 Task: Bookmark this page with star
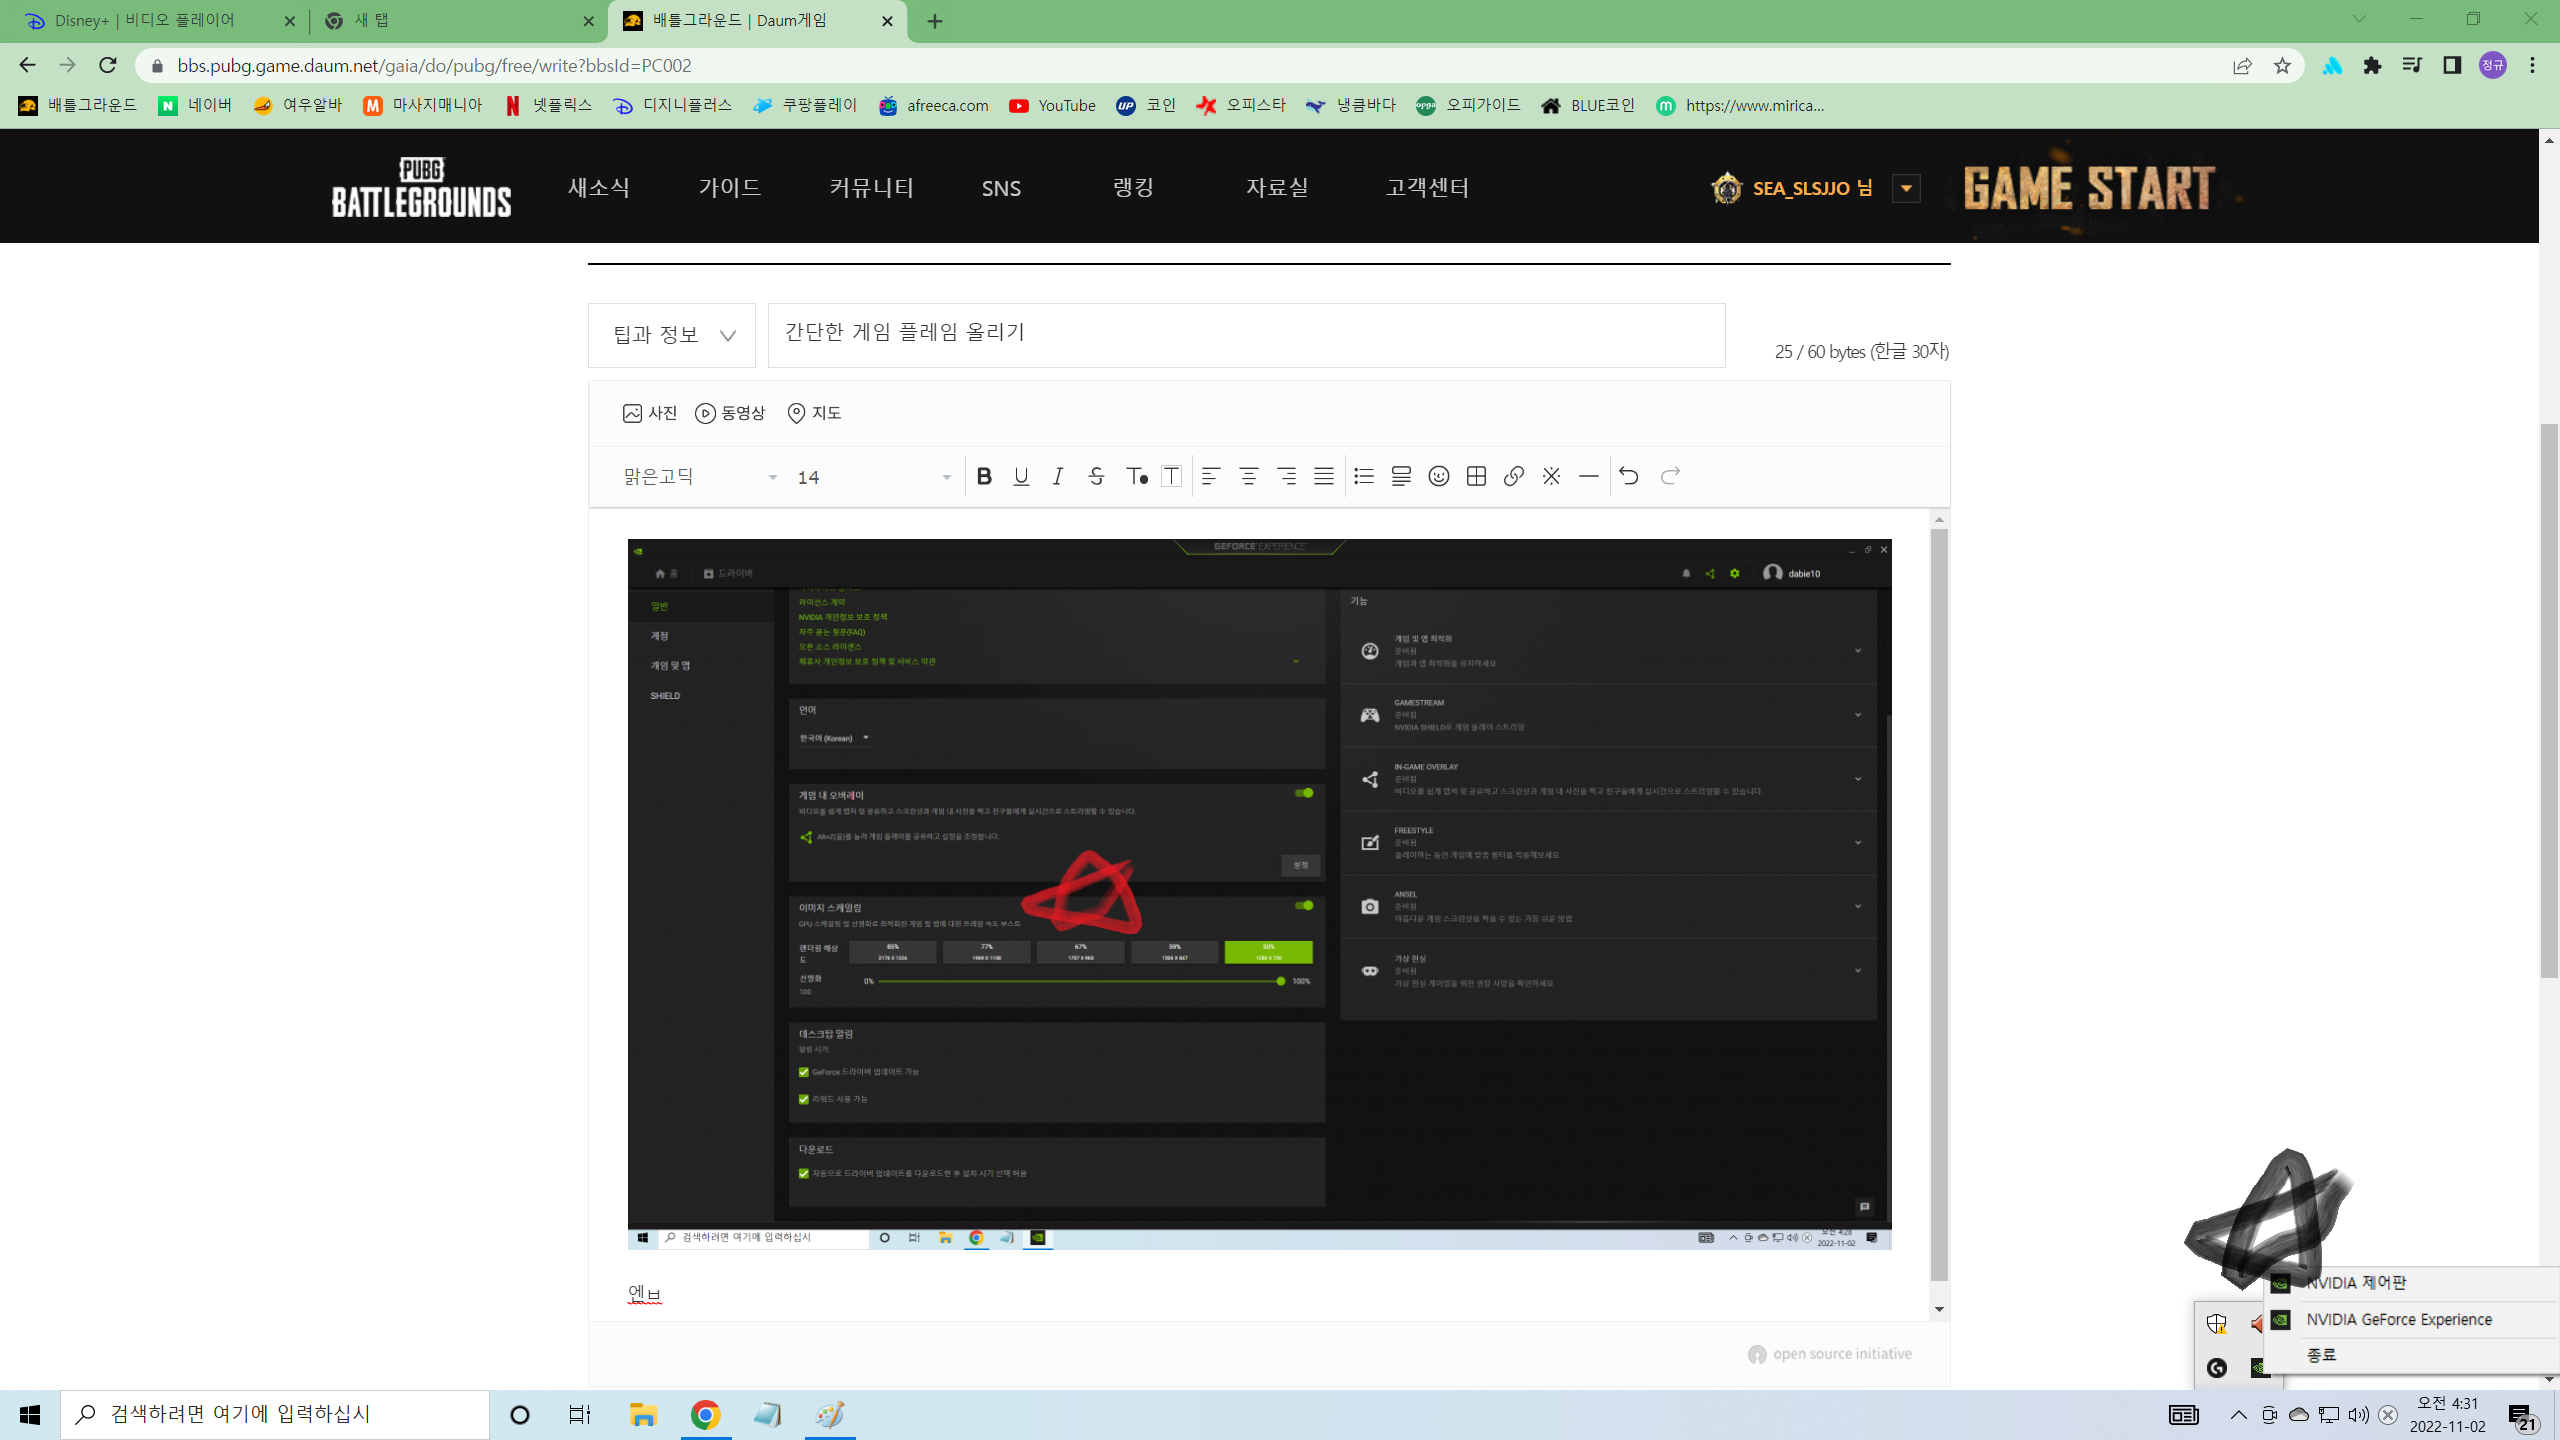[2282, 65]
